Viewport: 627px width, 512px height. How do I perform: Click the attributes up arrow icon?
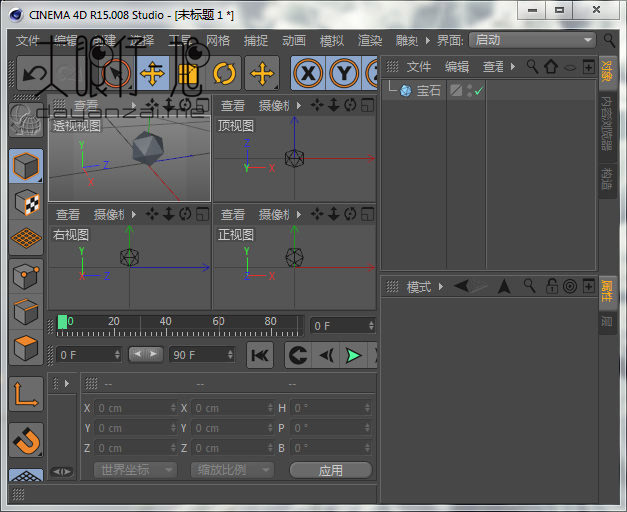[504, 286]
